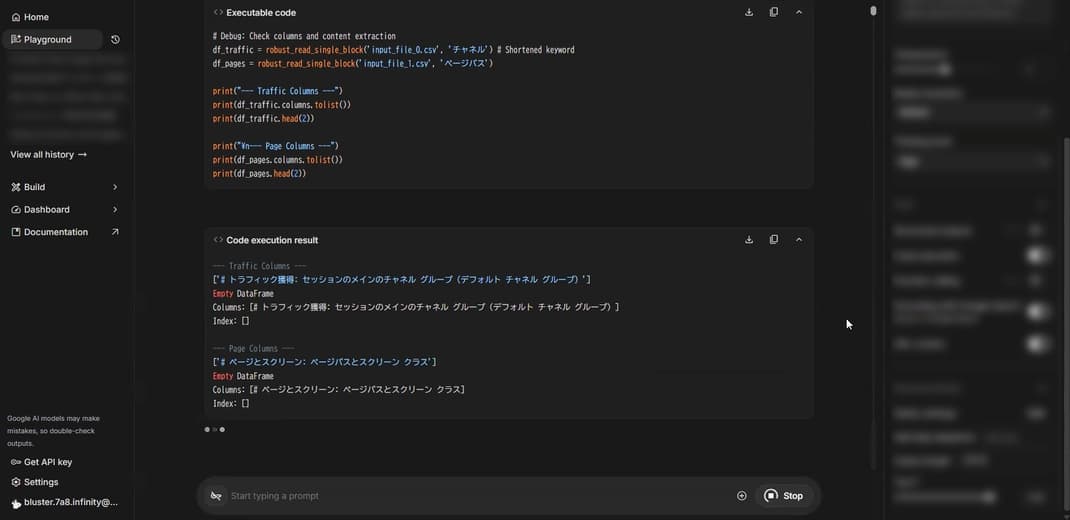This screenshot has width=1070, height=520.
Task: Download the Executable code block
Action: (x=749, y=12)
